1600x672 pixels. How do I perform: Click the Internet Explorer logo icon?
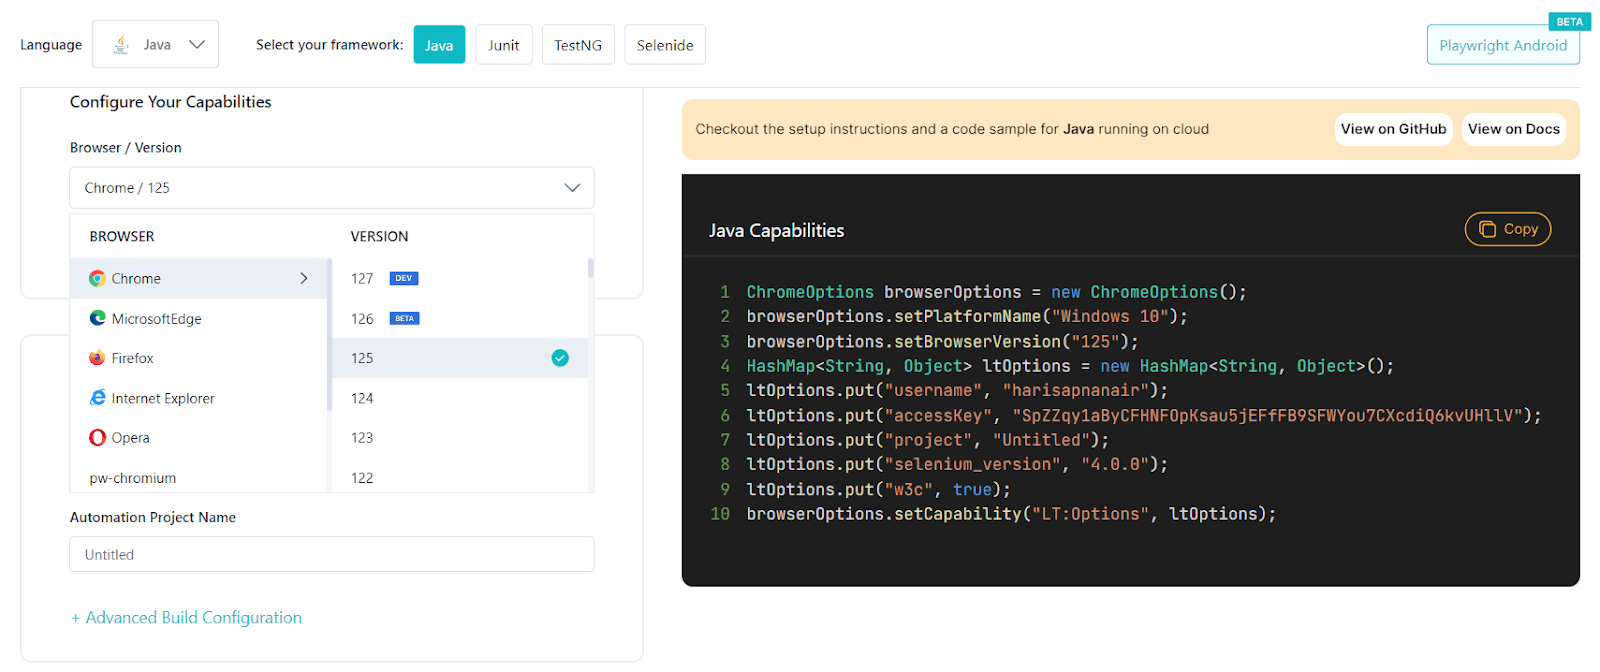[x=97, y=398]
